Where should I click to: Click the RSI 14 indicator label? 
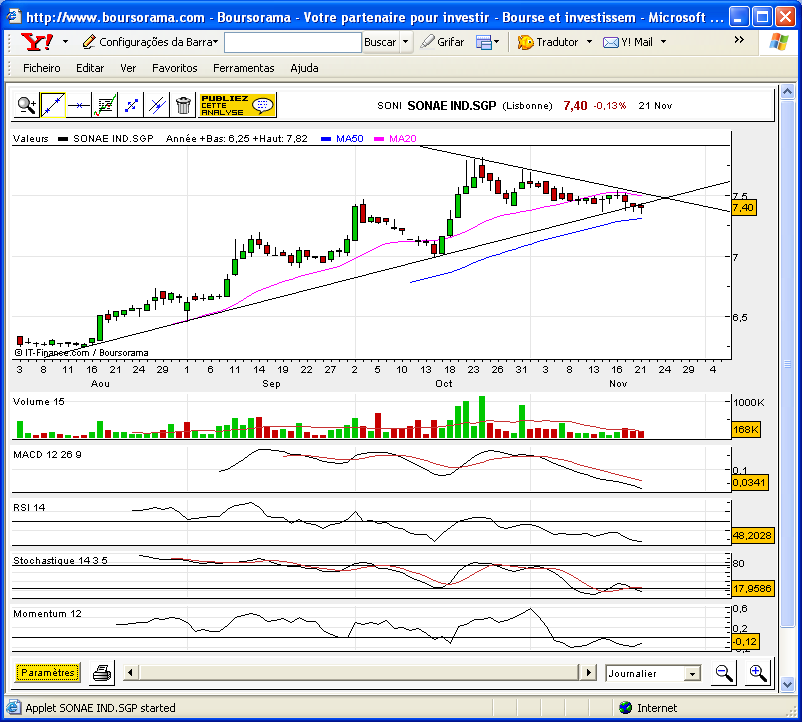pyautogui.click(x=29, y=508)
